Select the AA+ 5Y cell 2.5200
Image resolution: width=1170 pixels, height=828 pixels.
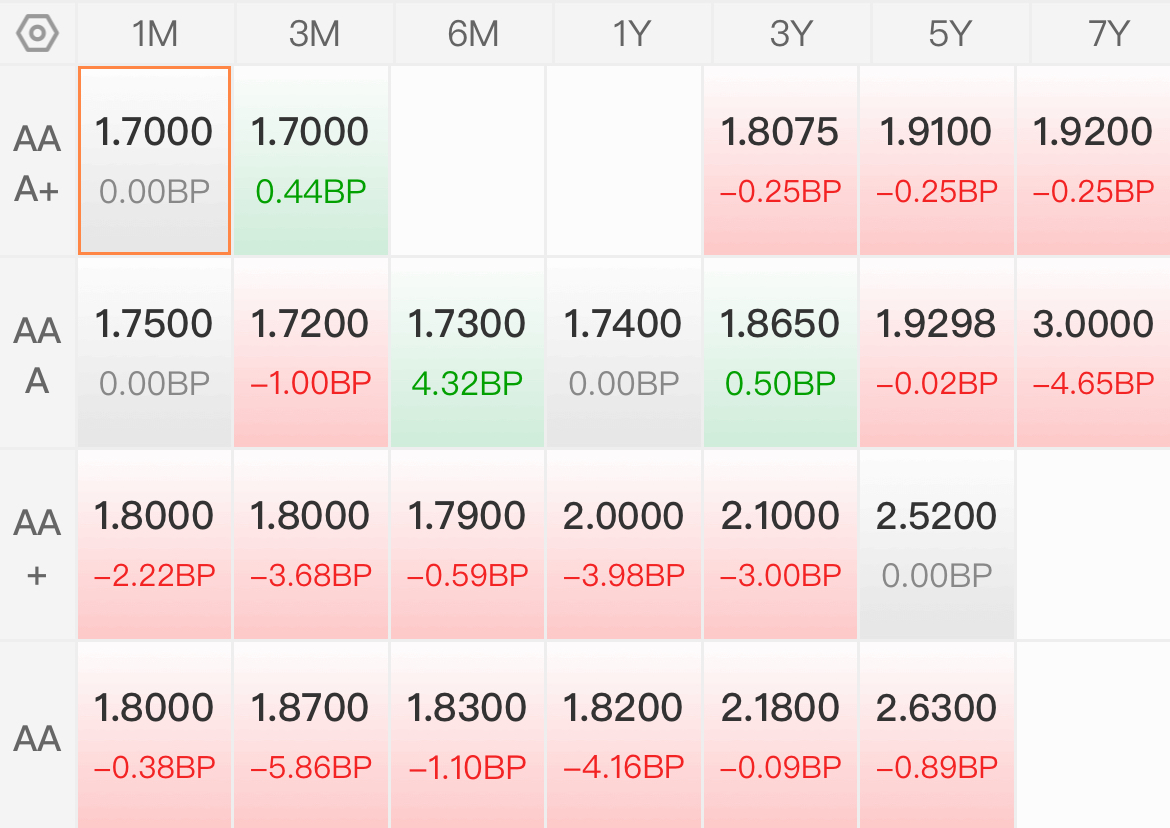pyautogui.click(x=937, y=544)
